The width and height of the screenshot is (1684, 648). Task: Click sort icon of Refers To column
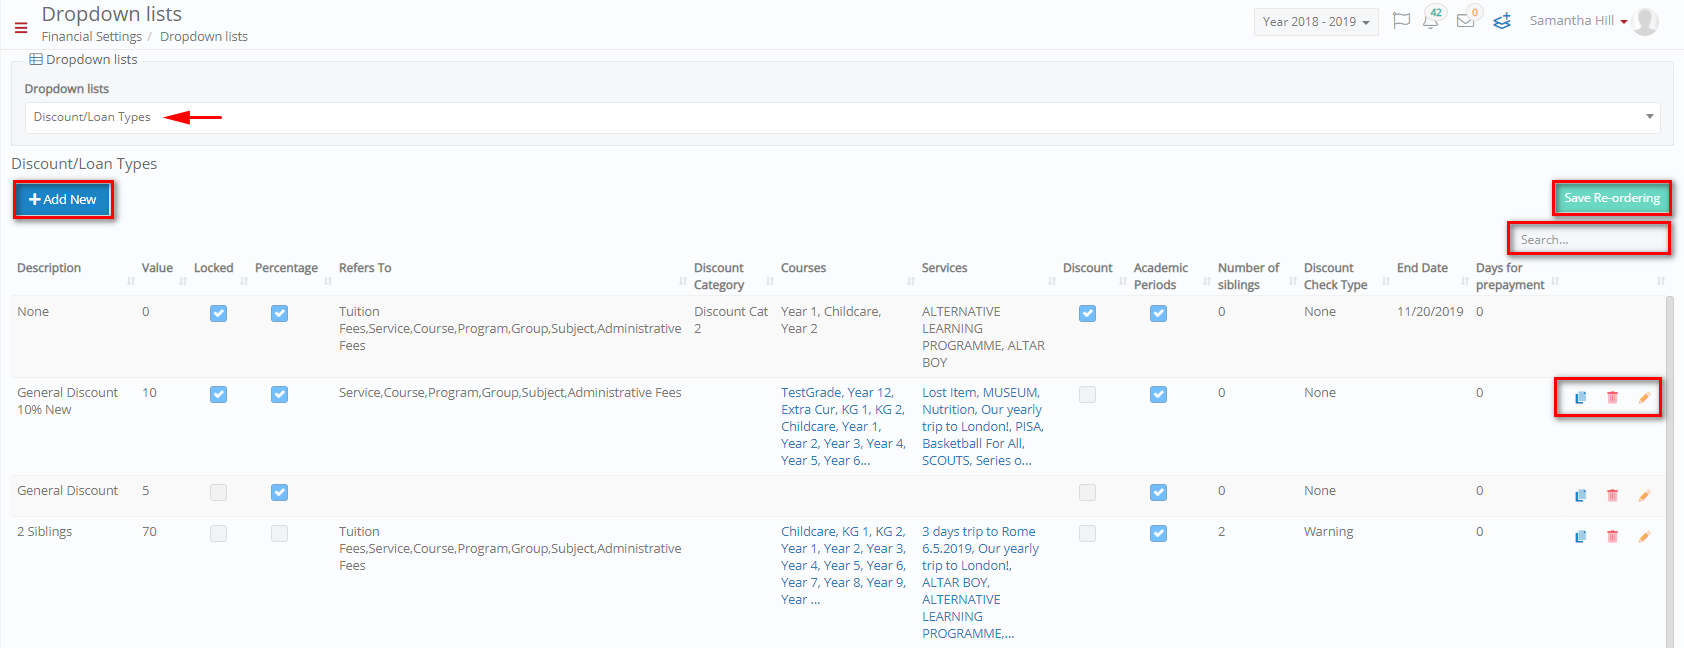point(683,282)
